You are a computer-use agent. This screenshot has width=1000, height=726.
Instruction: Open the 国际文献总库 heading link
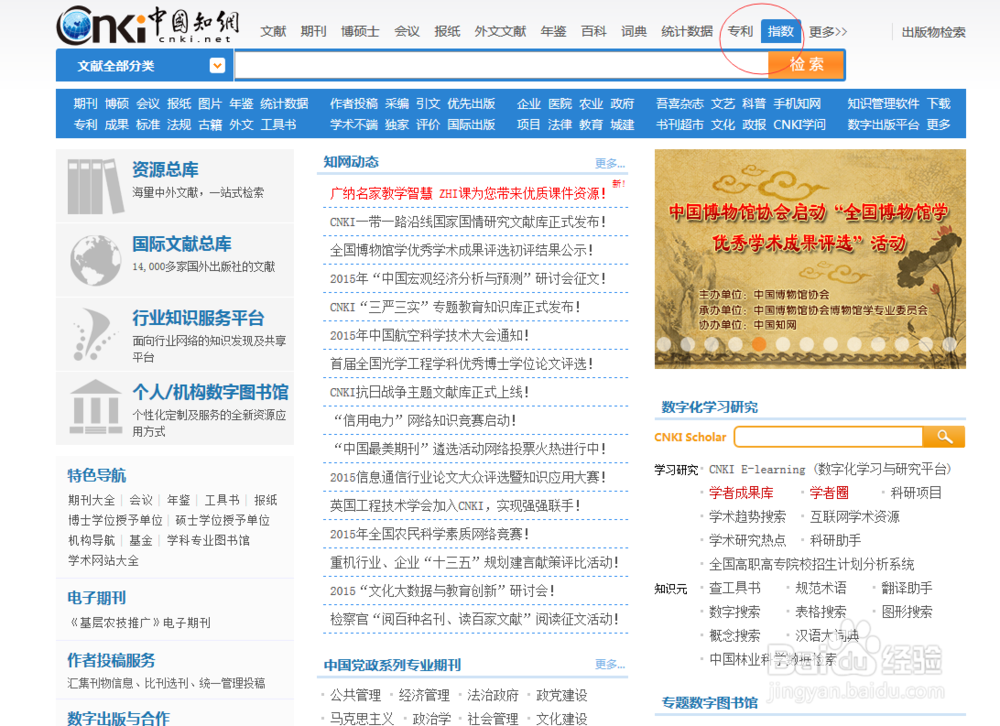coord(182,244)
